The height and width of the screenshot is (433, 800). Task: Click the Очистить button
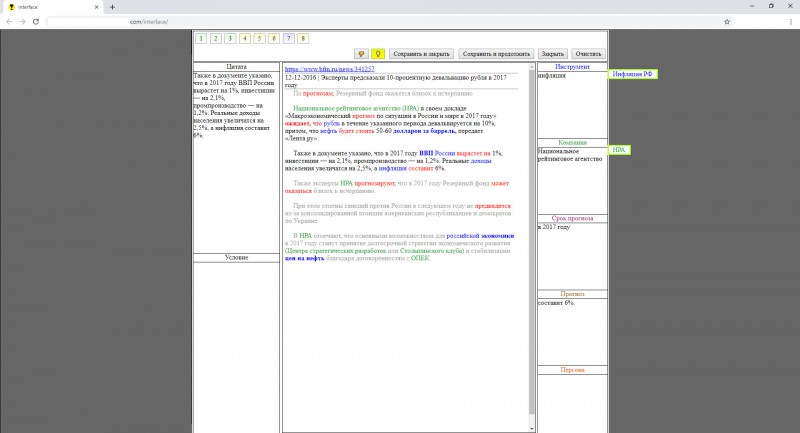pyautogui.click(x=588, y=54)
